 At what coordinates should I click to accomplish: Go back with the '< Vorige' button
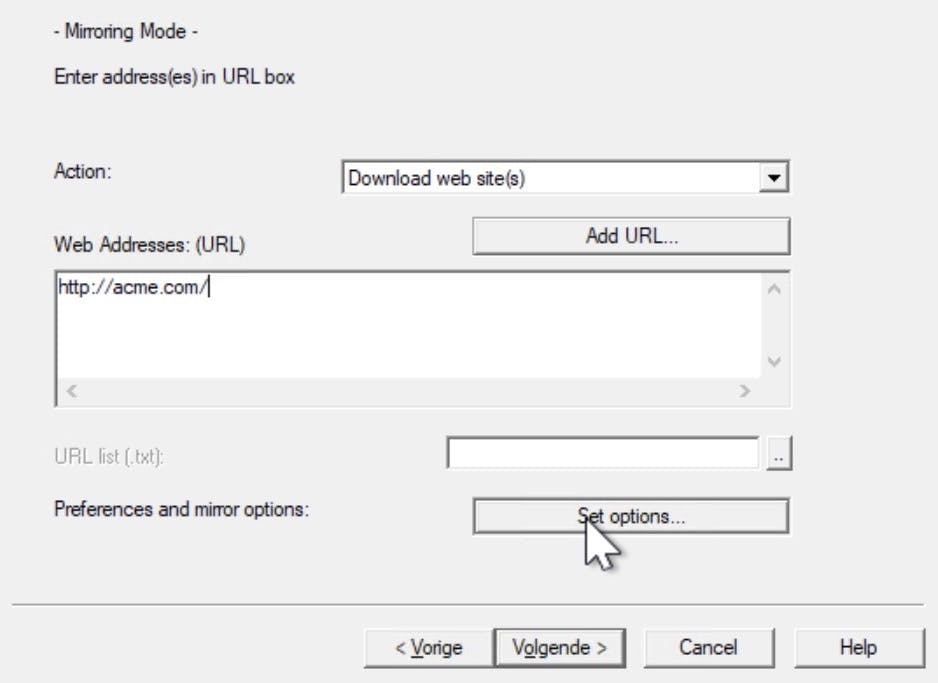428,647
